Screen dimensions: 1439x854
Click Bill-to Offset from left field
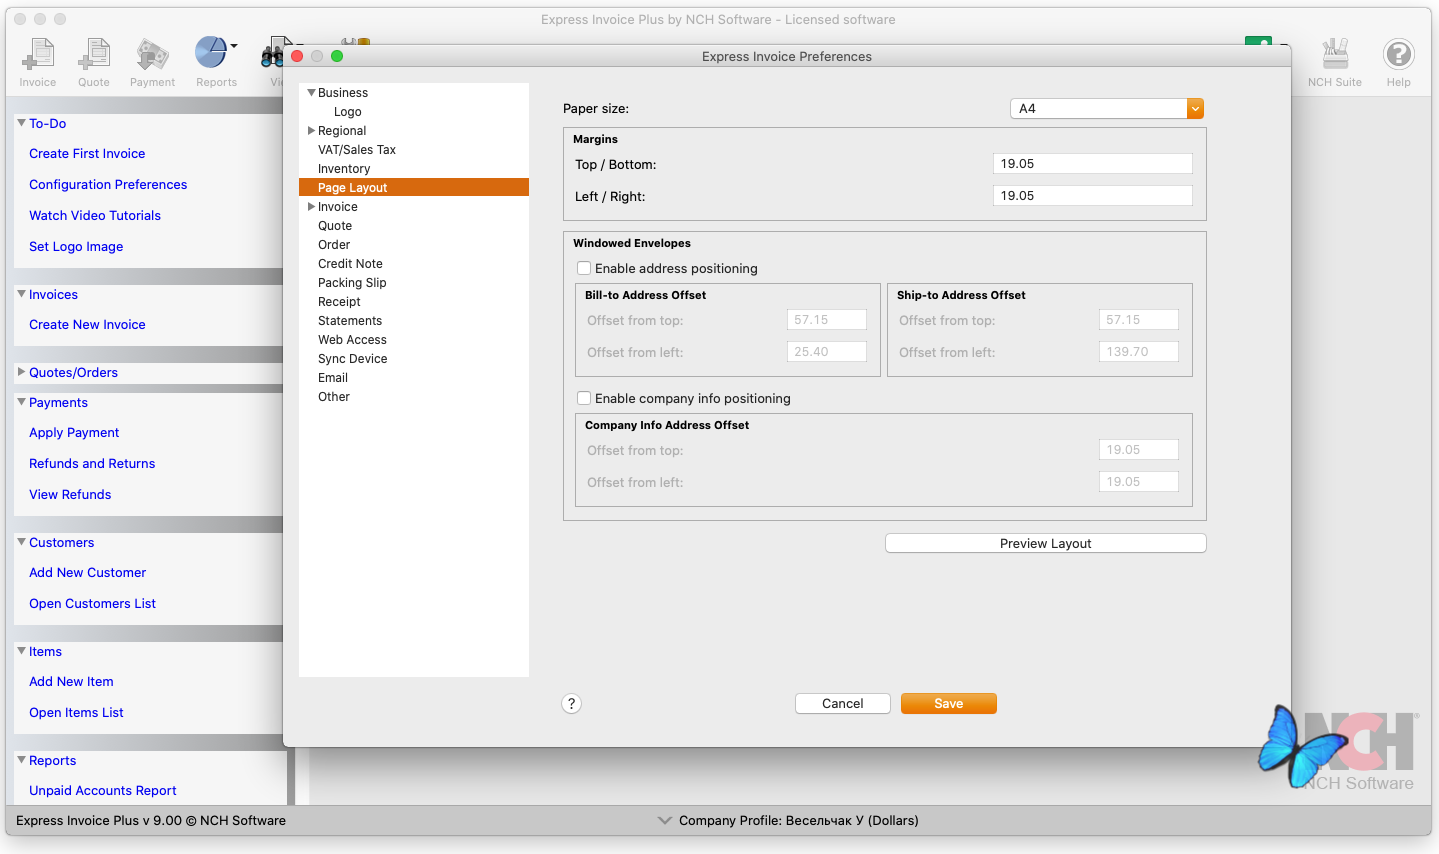click(827, 352)
